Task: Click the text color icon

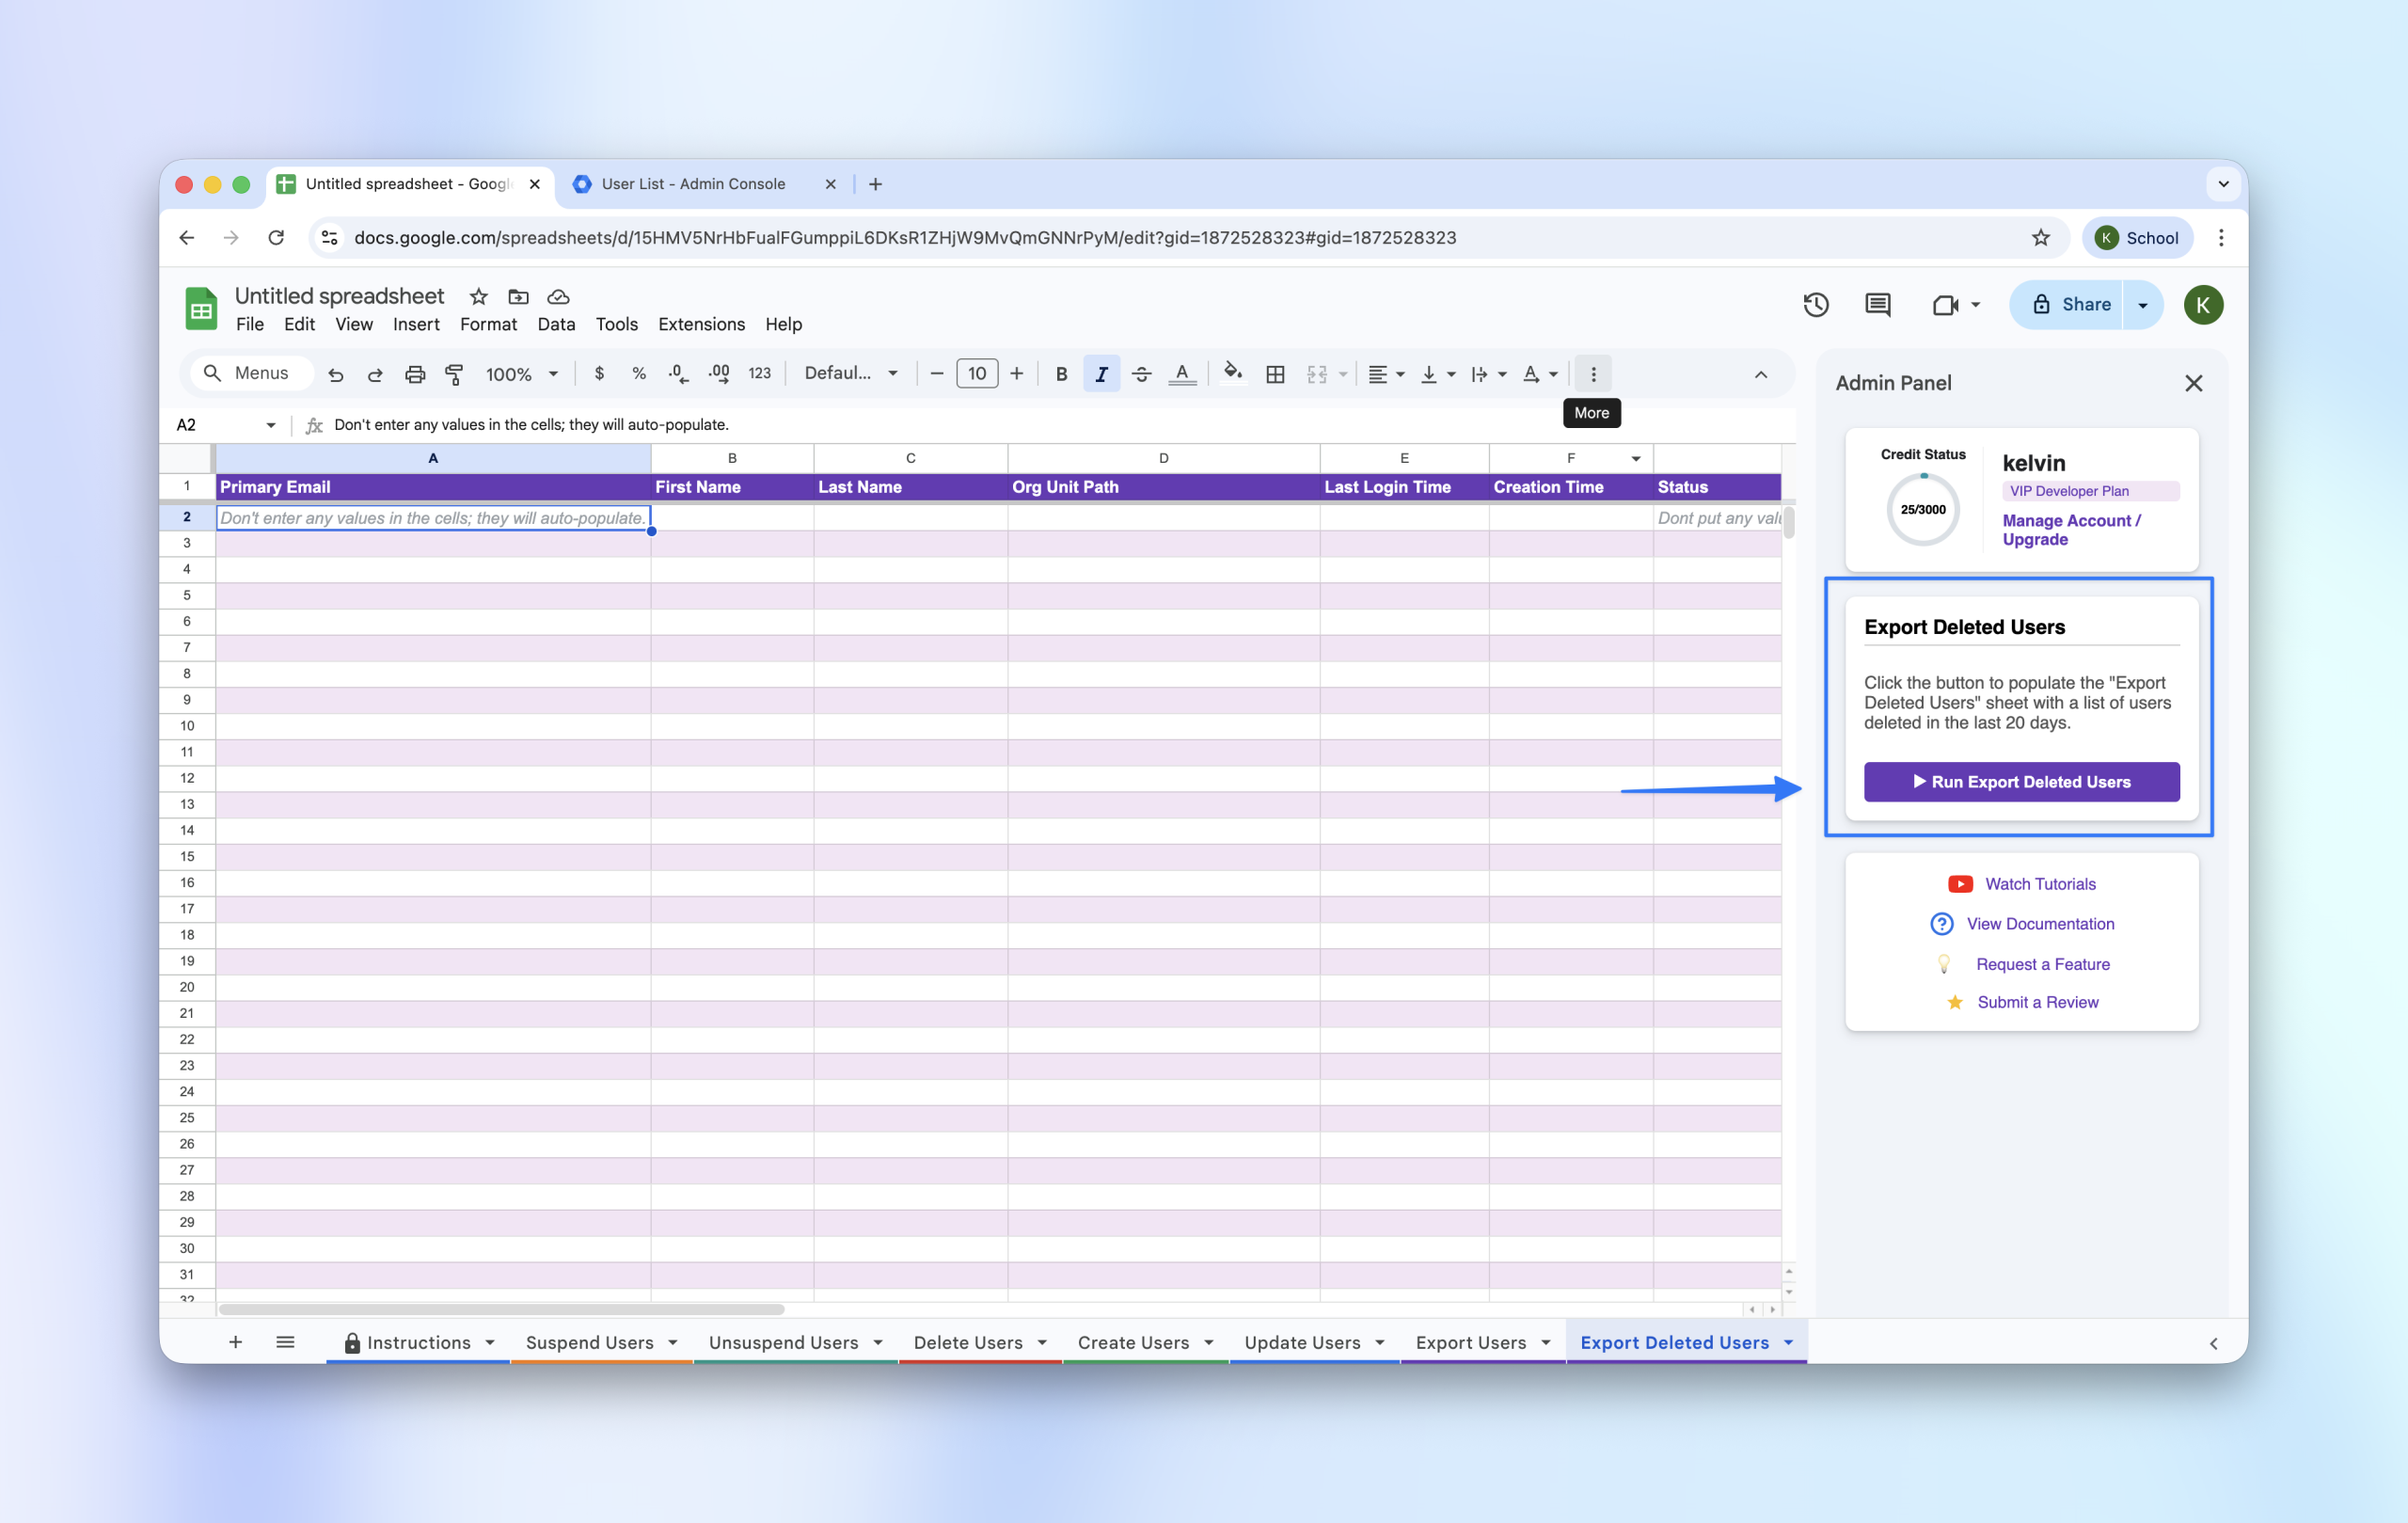Action: pyautogui.click(x=1182, y=374)
